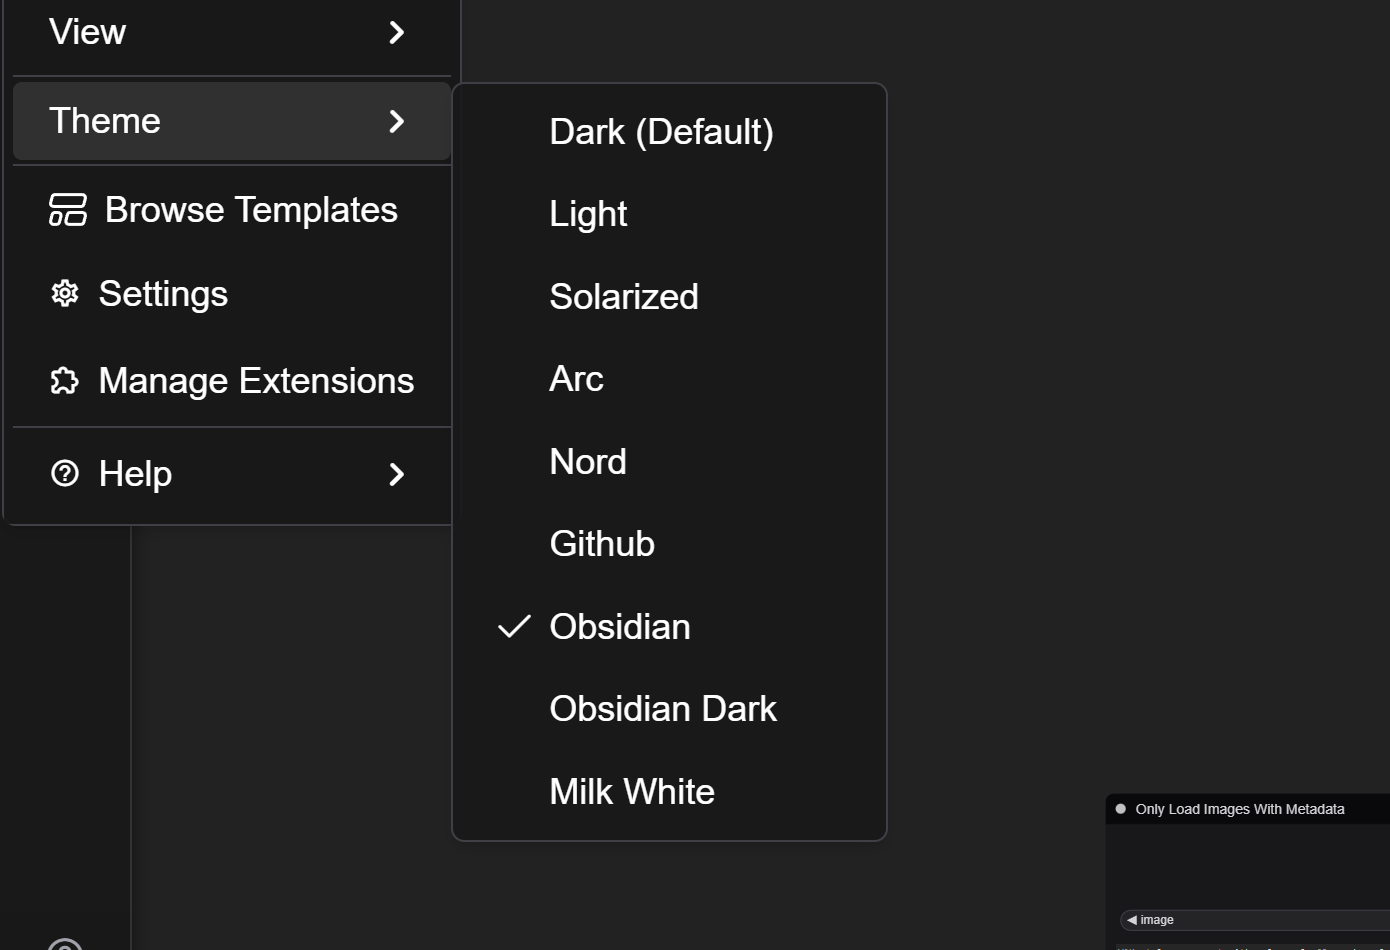Screen dimensions: 1390x950
Task: Pick the Github theme entry
Action: pyautogui.click(x=602, y=544)
